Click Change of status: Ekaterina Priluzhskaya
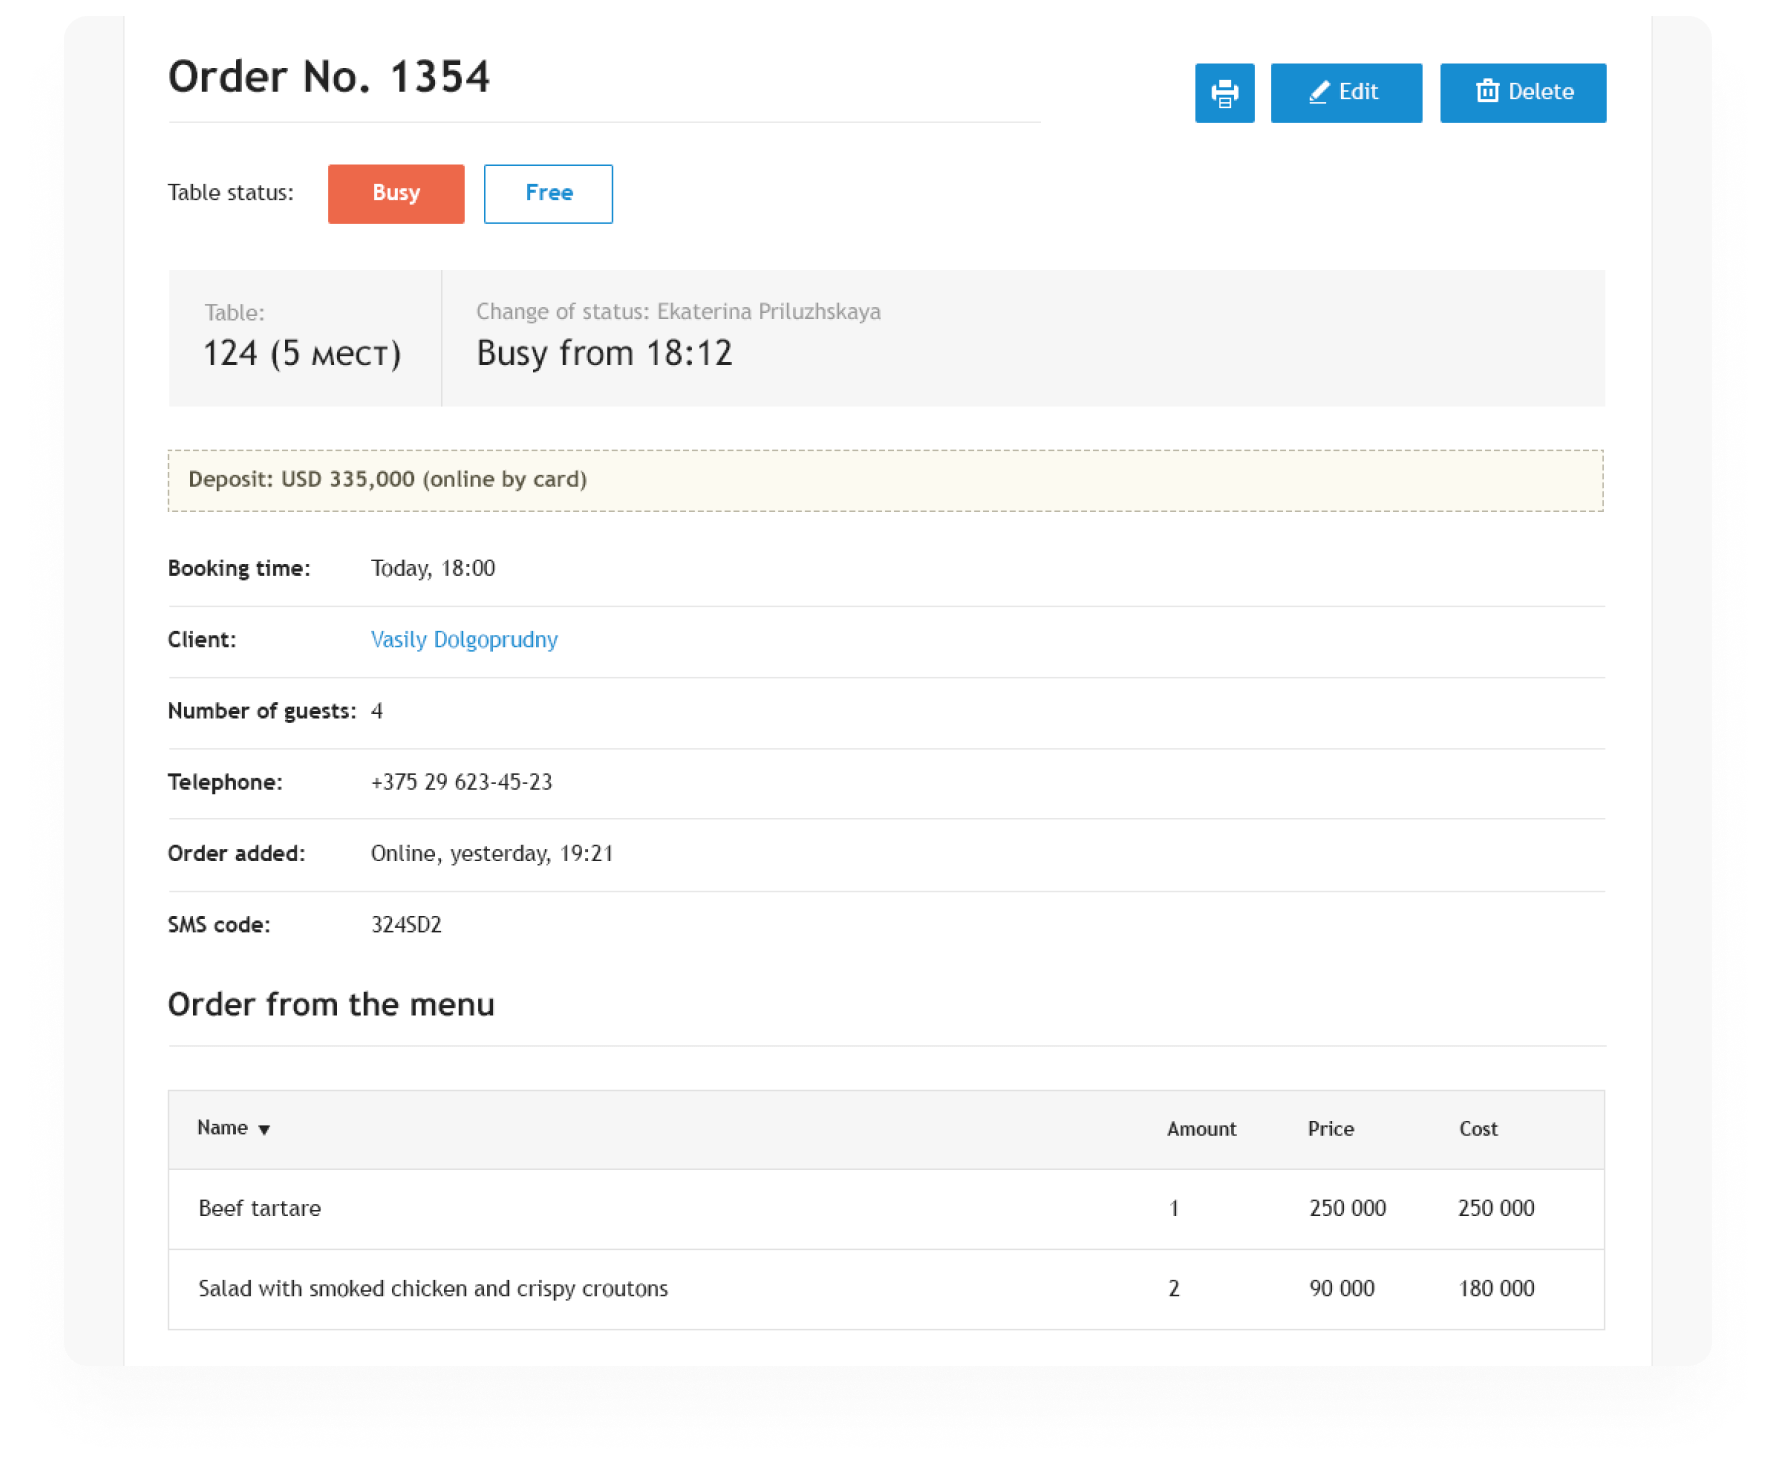Screen dimensions: 1774x1476 (678, 312)
